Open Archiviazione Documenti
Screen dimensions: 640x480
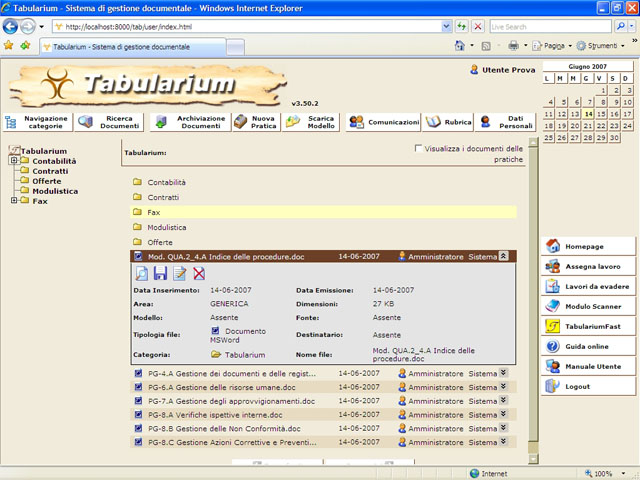(191, 122)
